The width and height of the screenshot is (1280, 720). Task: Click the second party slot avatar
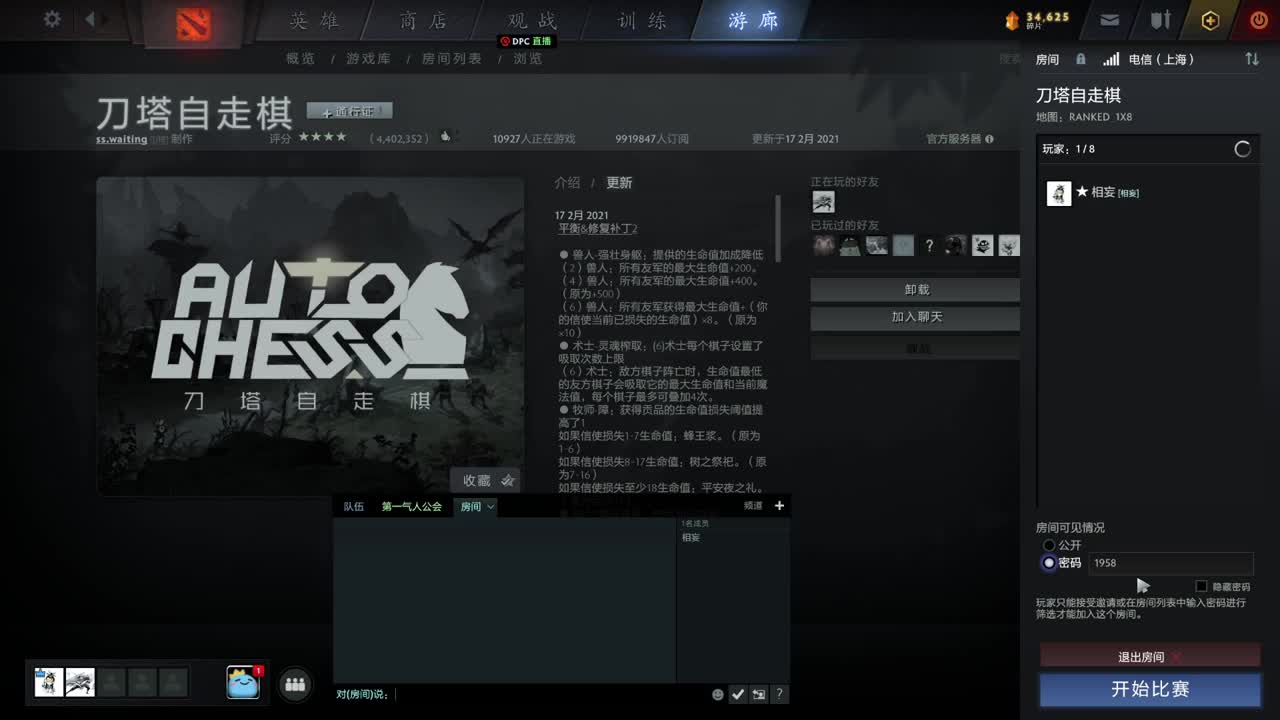pos(80,682)
